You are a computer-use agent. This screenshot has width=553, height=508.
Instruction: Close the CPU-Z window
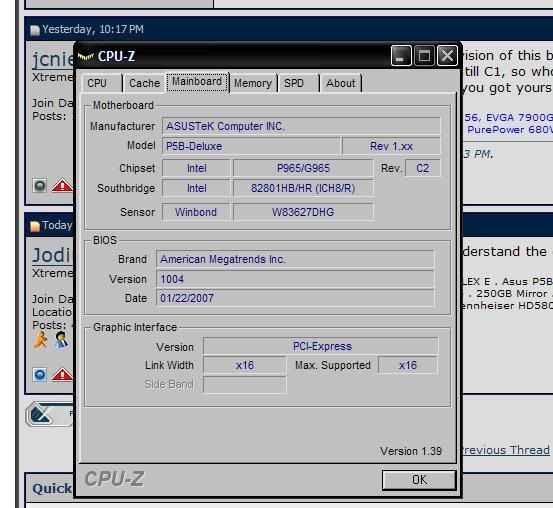pyautogui.click(x=447, y=56)
